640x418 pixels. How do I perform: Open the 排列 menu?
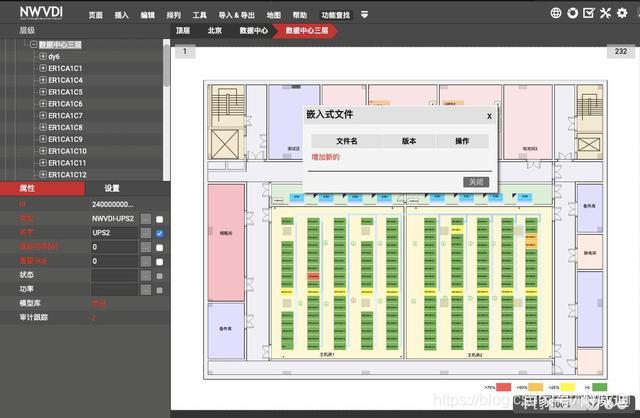173,15
